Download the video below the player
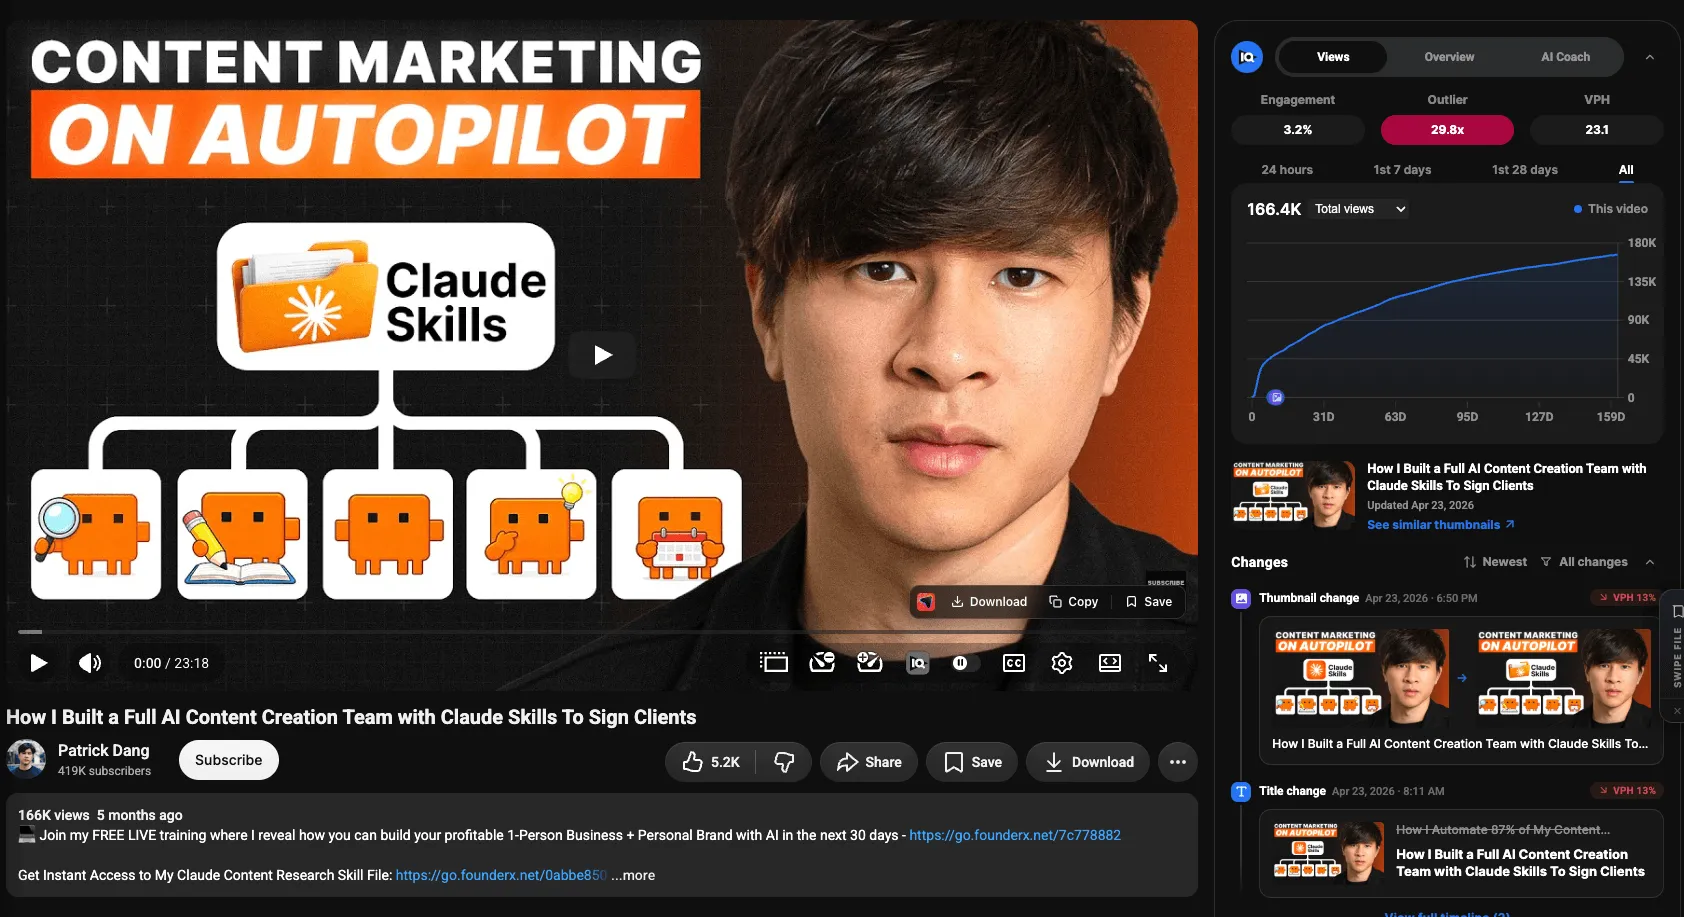Image resolution: width=1684 pixels, height=917 pixels. [x=1088, y=762]
